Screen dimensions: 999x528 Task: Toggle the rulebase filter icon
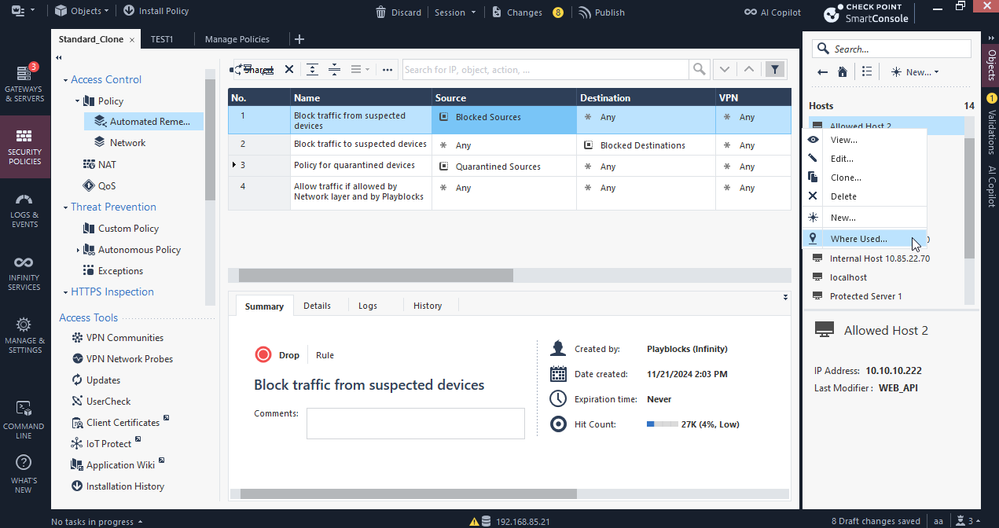[x=775, y=69]
